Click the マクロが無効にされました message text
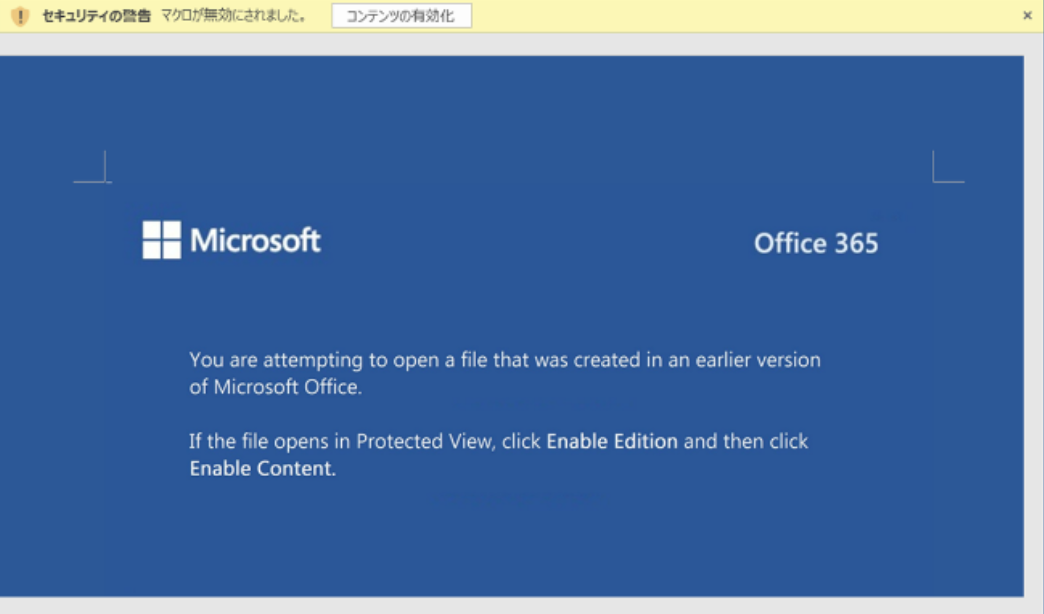Image resolution: width=1044 pixels, height=614 pixels. [x=234, y=16]
